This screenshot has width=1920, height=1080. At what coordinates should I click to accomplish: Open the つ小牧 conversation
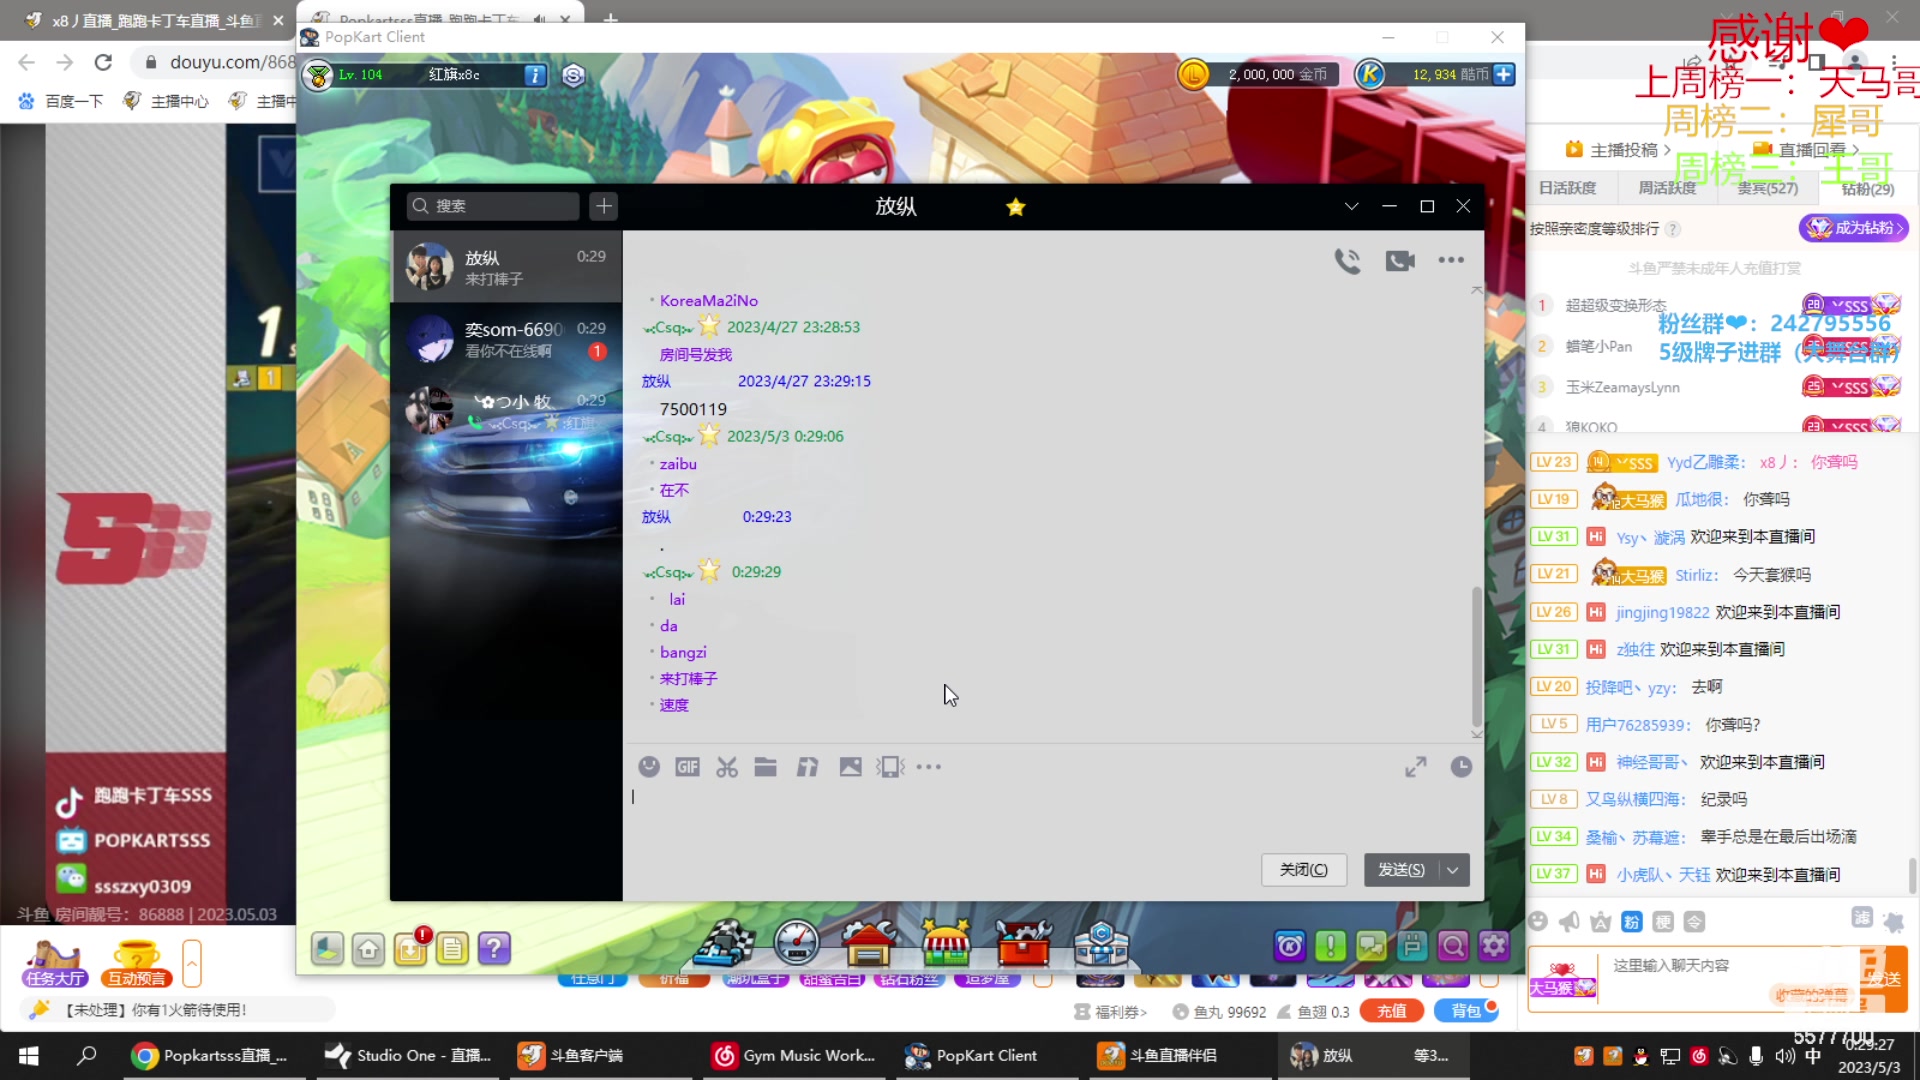click(506, 411)
